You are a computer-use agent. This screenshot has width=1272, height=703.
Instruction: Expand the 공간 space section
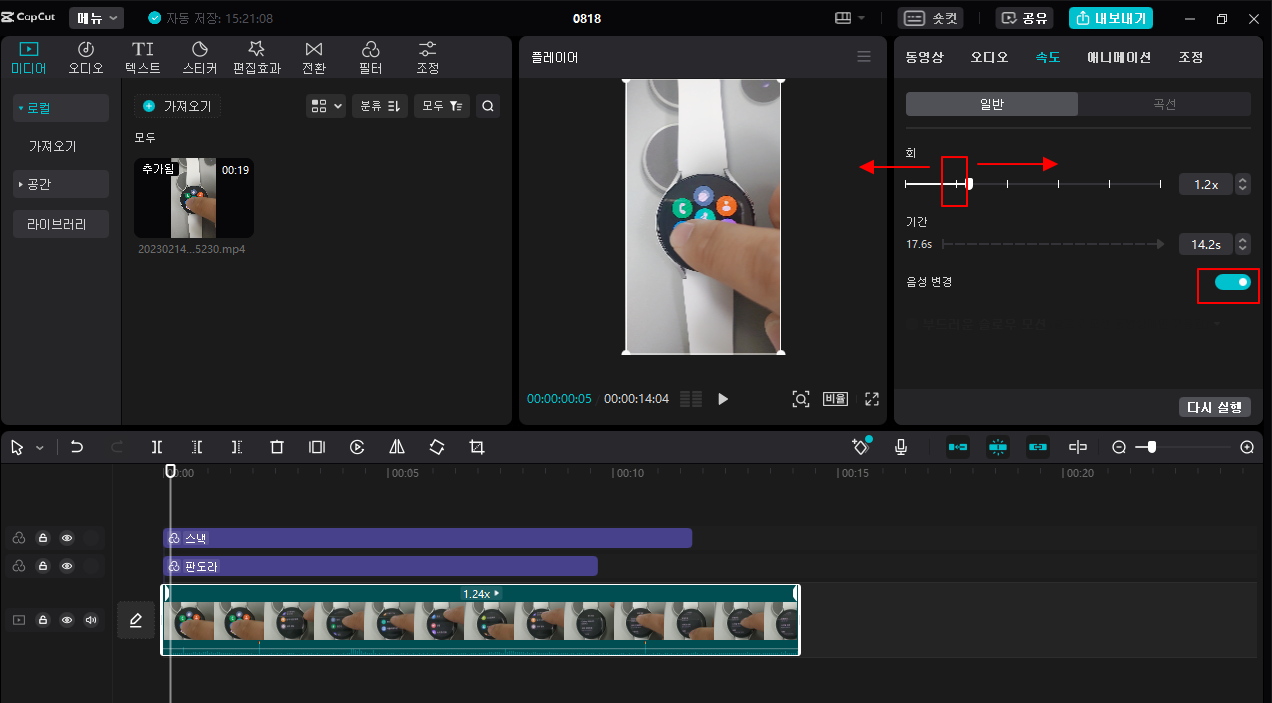click(61, 184)
